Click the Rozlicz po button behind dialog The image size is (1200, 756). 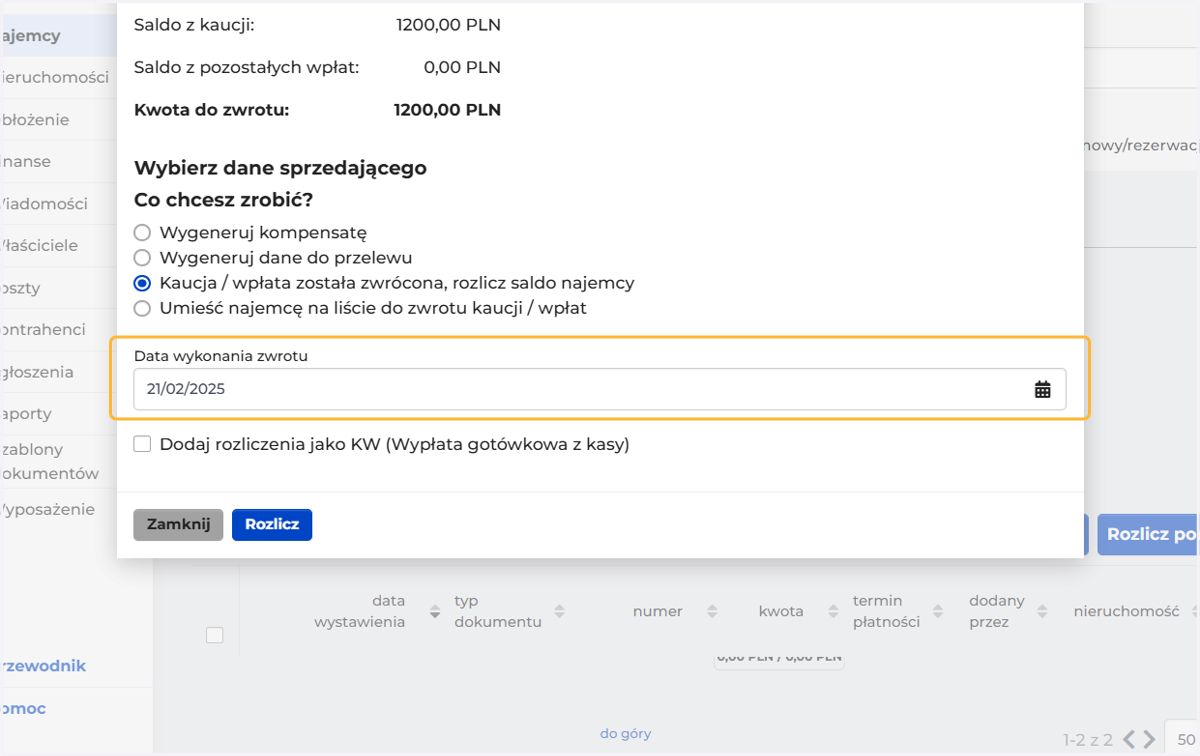click(x=1148, y=535)
